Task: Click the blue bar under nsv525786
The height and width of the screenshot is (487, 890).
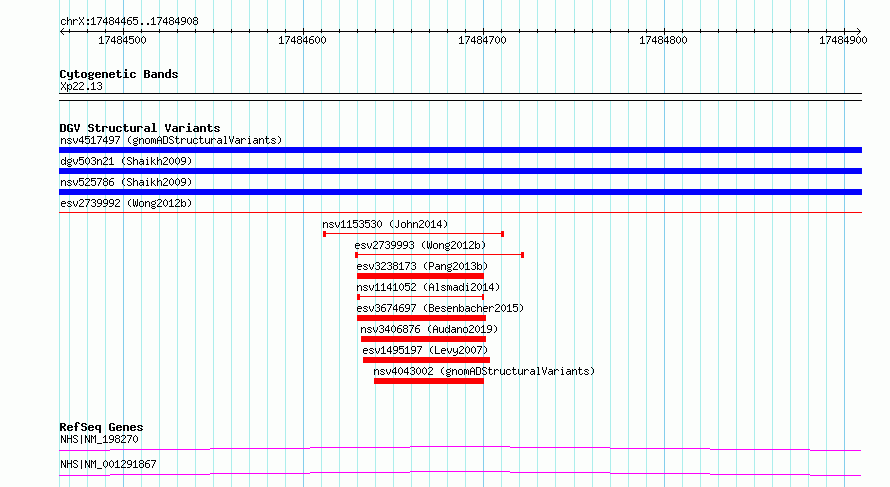Action: [x=460, y=192]
